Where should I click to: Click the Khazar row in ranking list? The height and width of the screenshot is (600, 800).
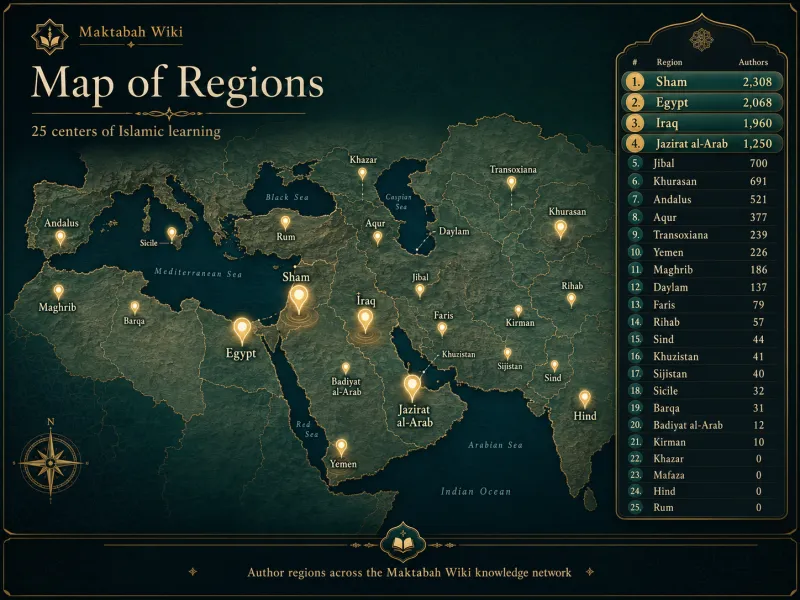702,459
